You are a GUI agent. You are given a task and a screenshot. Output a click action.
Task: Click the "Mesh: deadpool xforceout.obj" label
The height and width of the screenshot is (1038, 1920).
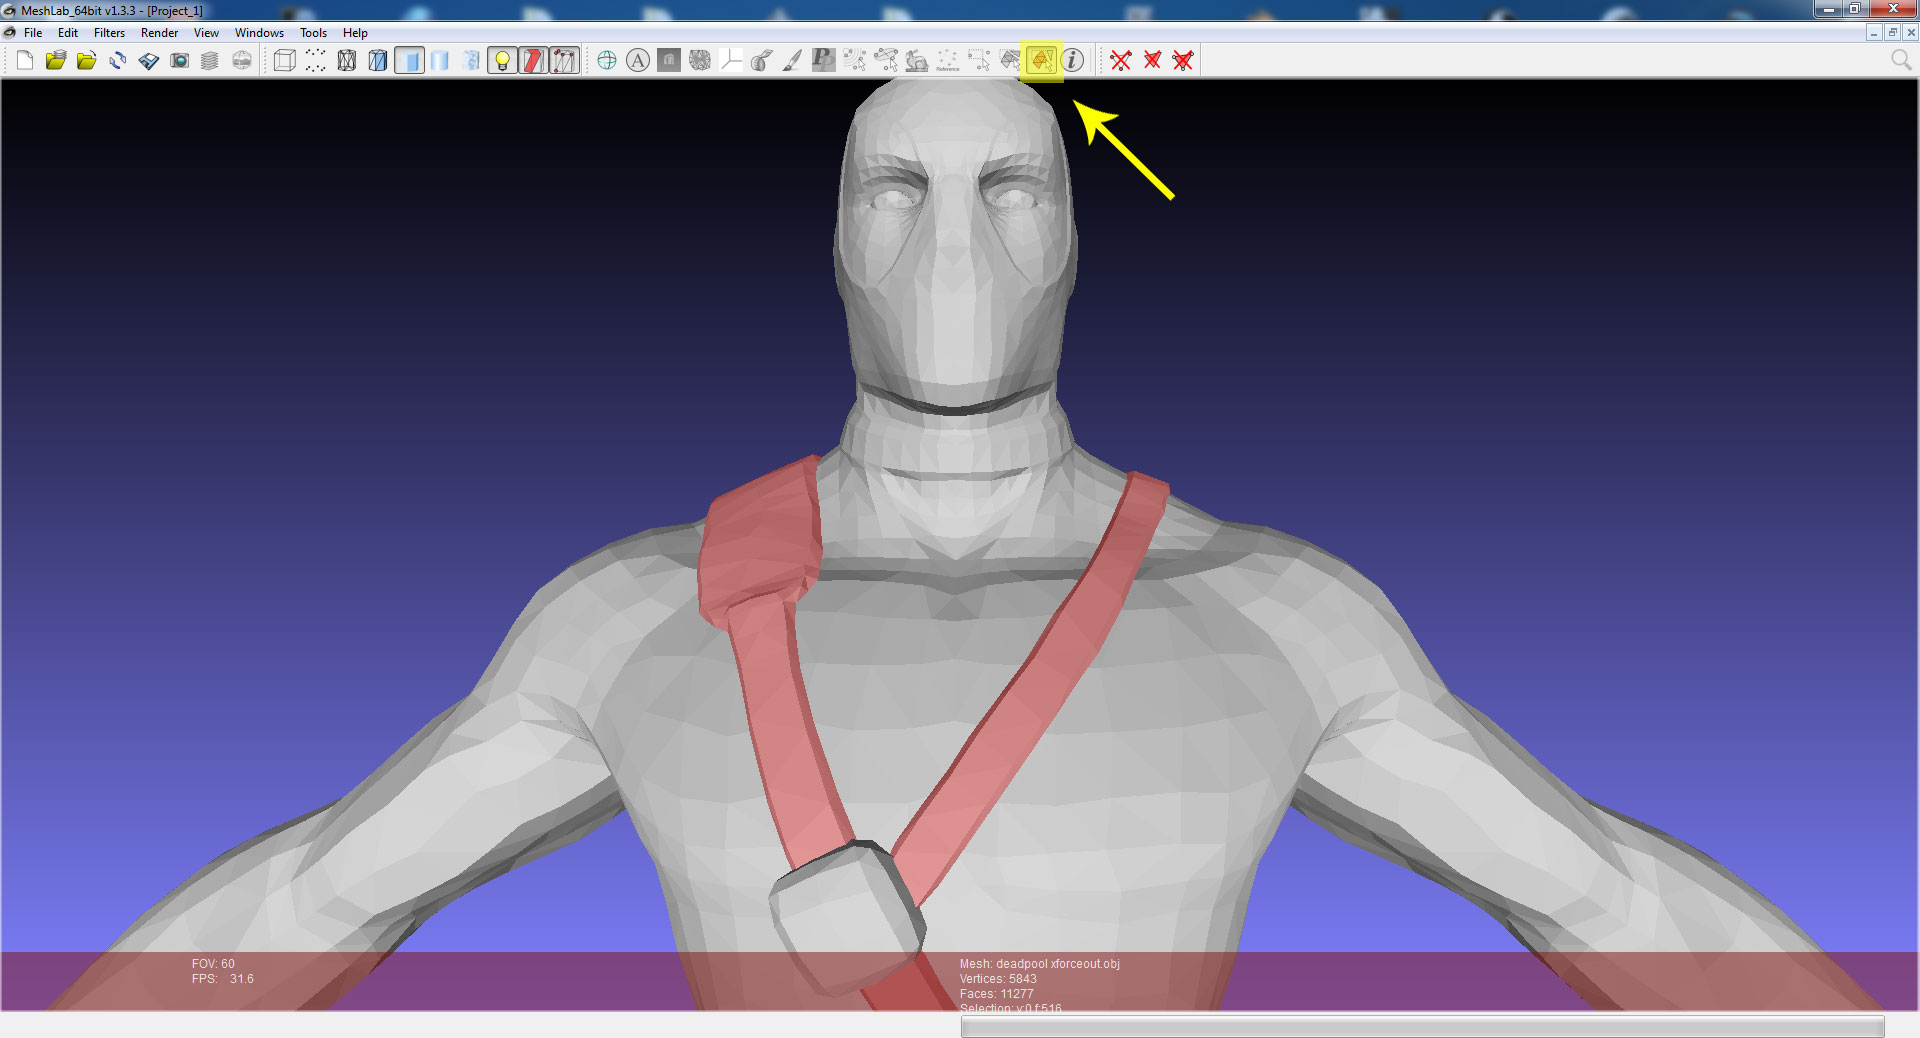(1040, 964)
